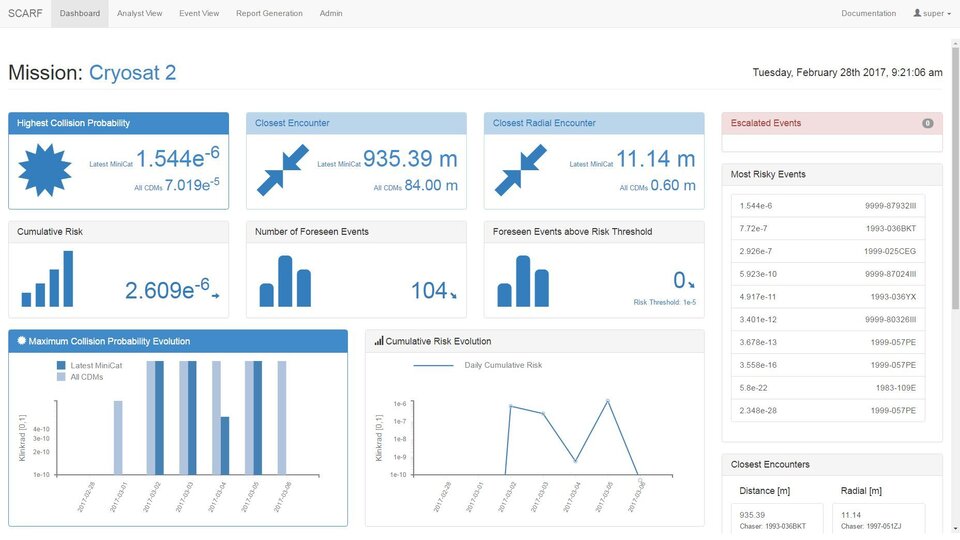Click the Escalated Events count badge
This screenshot has height=540, width=960.
(928, 123)
